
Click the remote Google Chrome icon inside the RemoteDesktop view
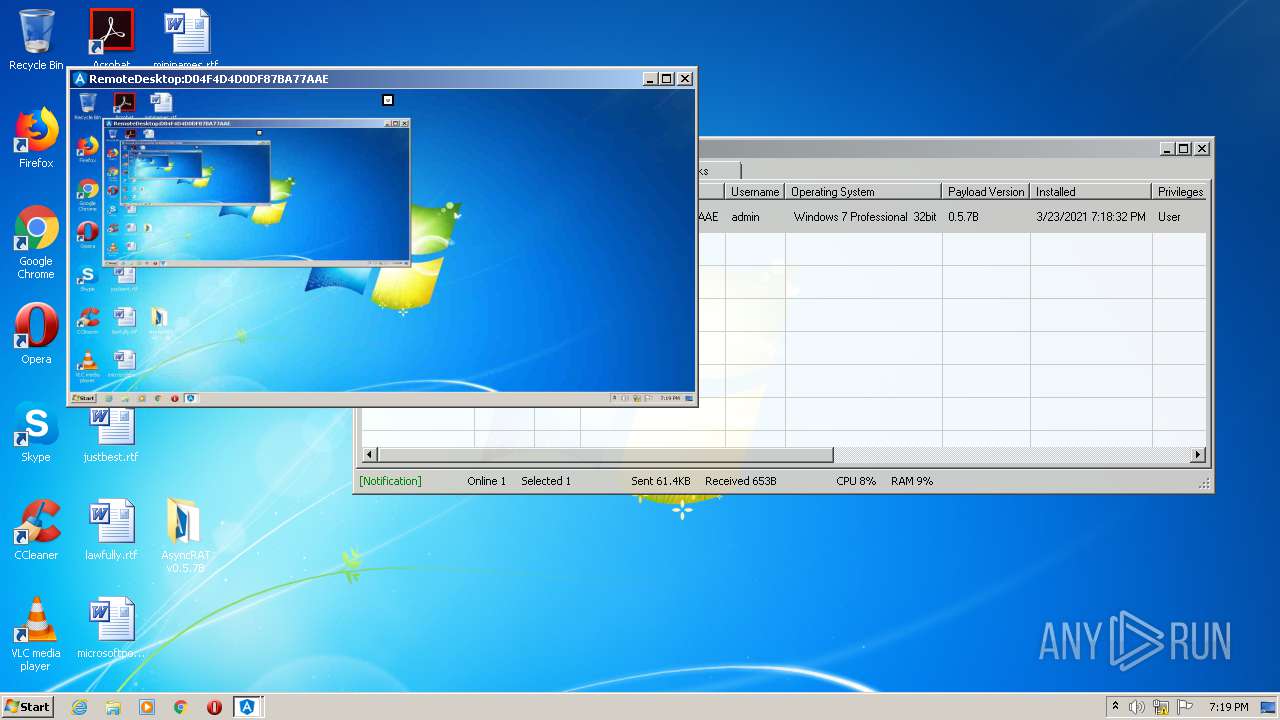point(87,193)
